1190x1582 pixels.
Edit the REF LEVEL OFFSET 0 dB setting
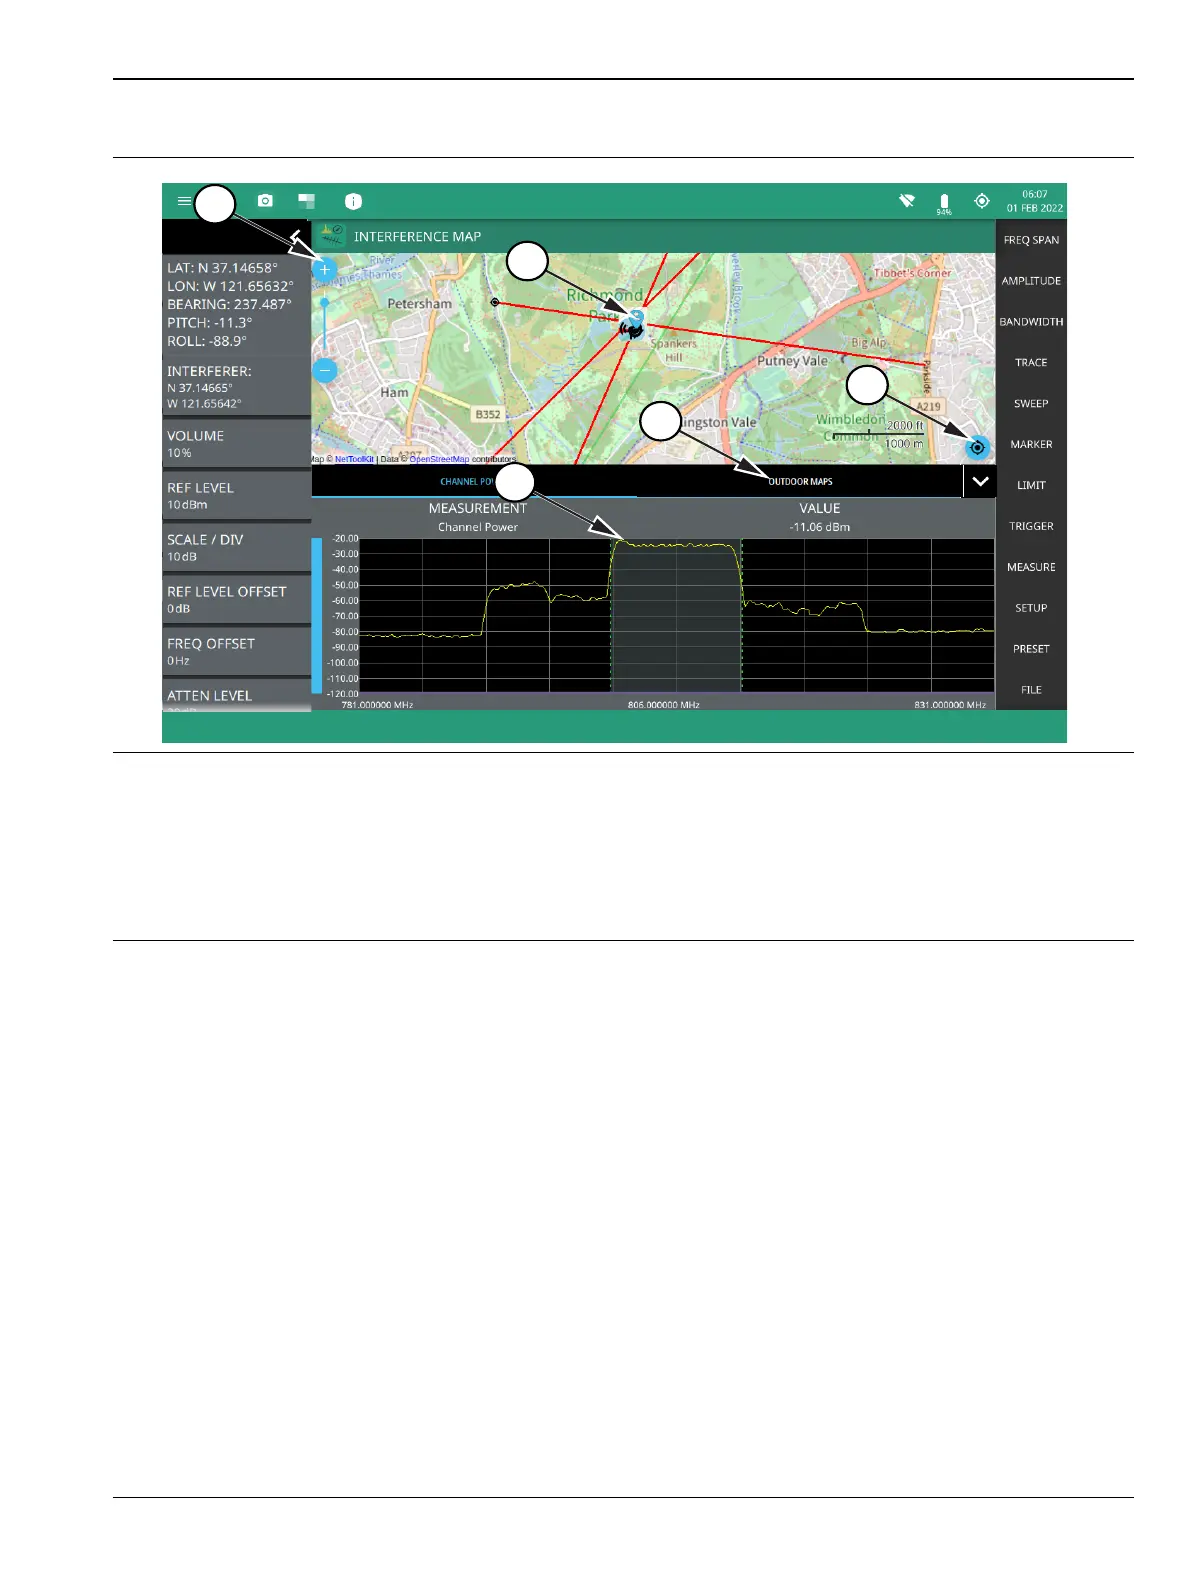click(x=237, y=599)
